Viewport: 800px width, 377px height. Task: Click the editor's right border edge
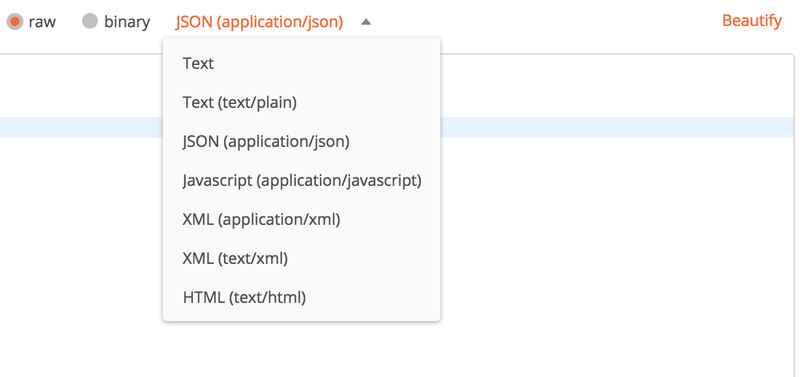[x=793, y=214]
